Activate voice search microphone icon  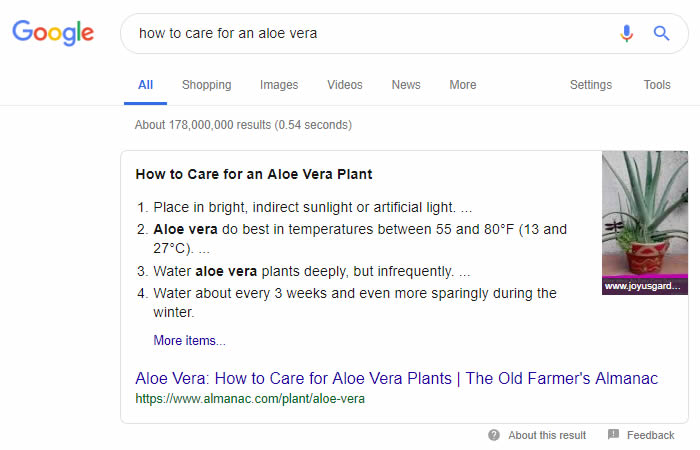pos(627,33)
